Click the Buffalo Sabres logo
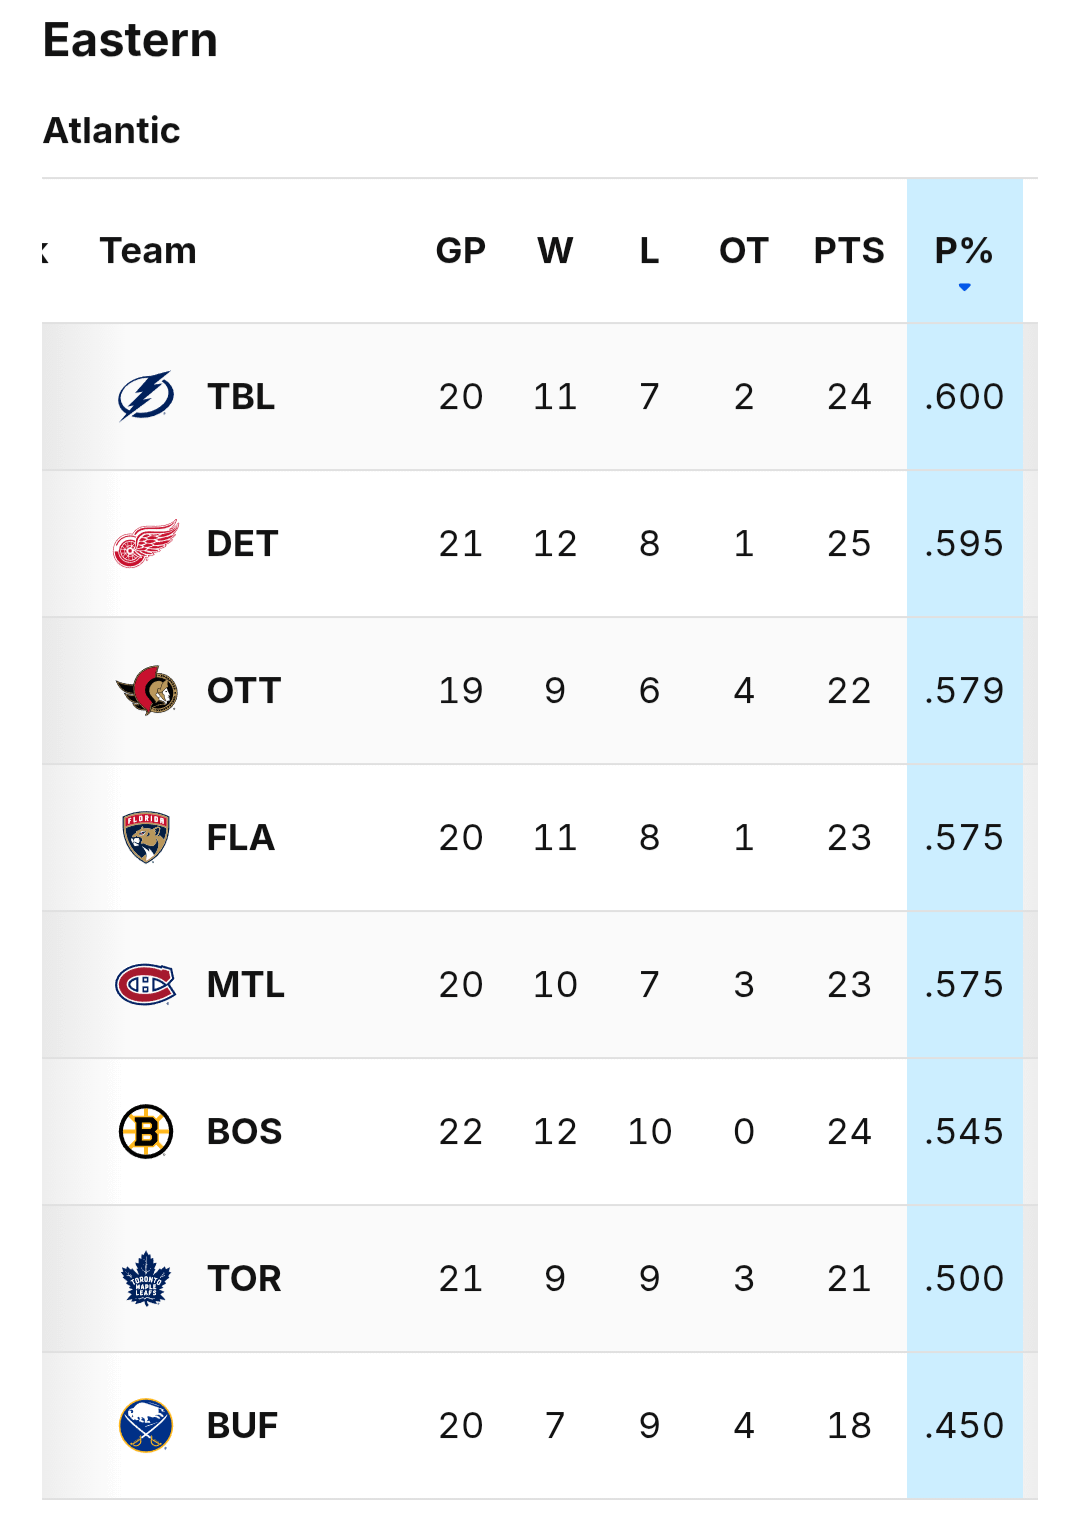The height and width of the screenshot is (1520, 1080). point(146,1425)
